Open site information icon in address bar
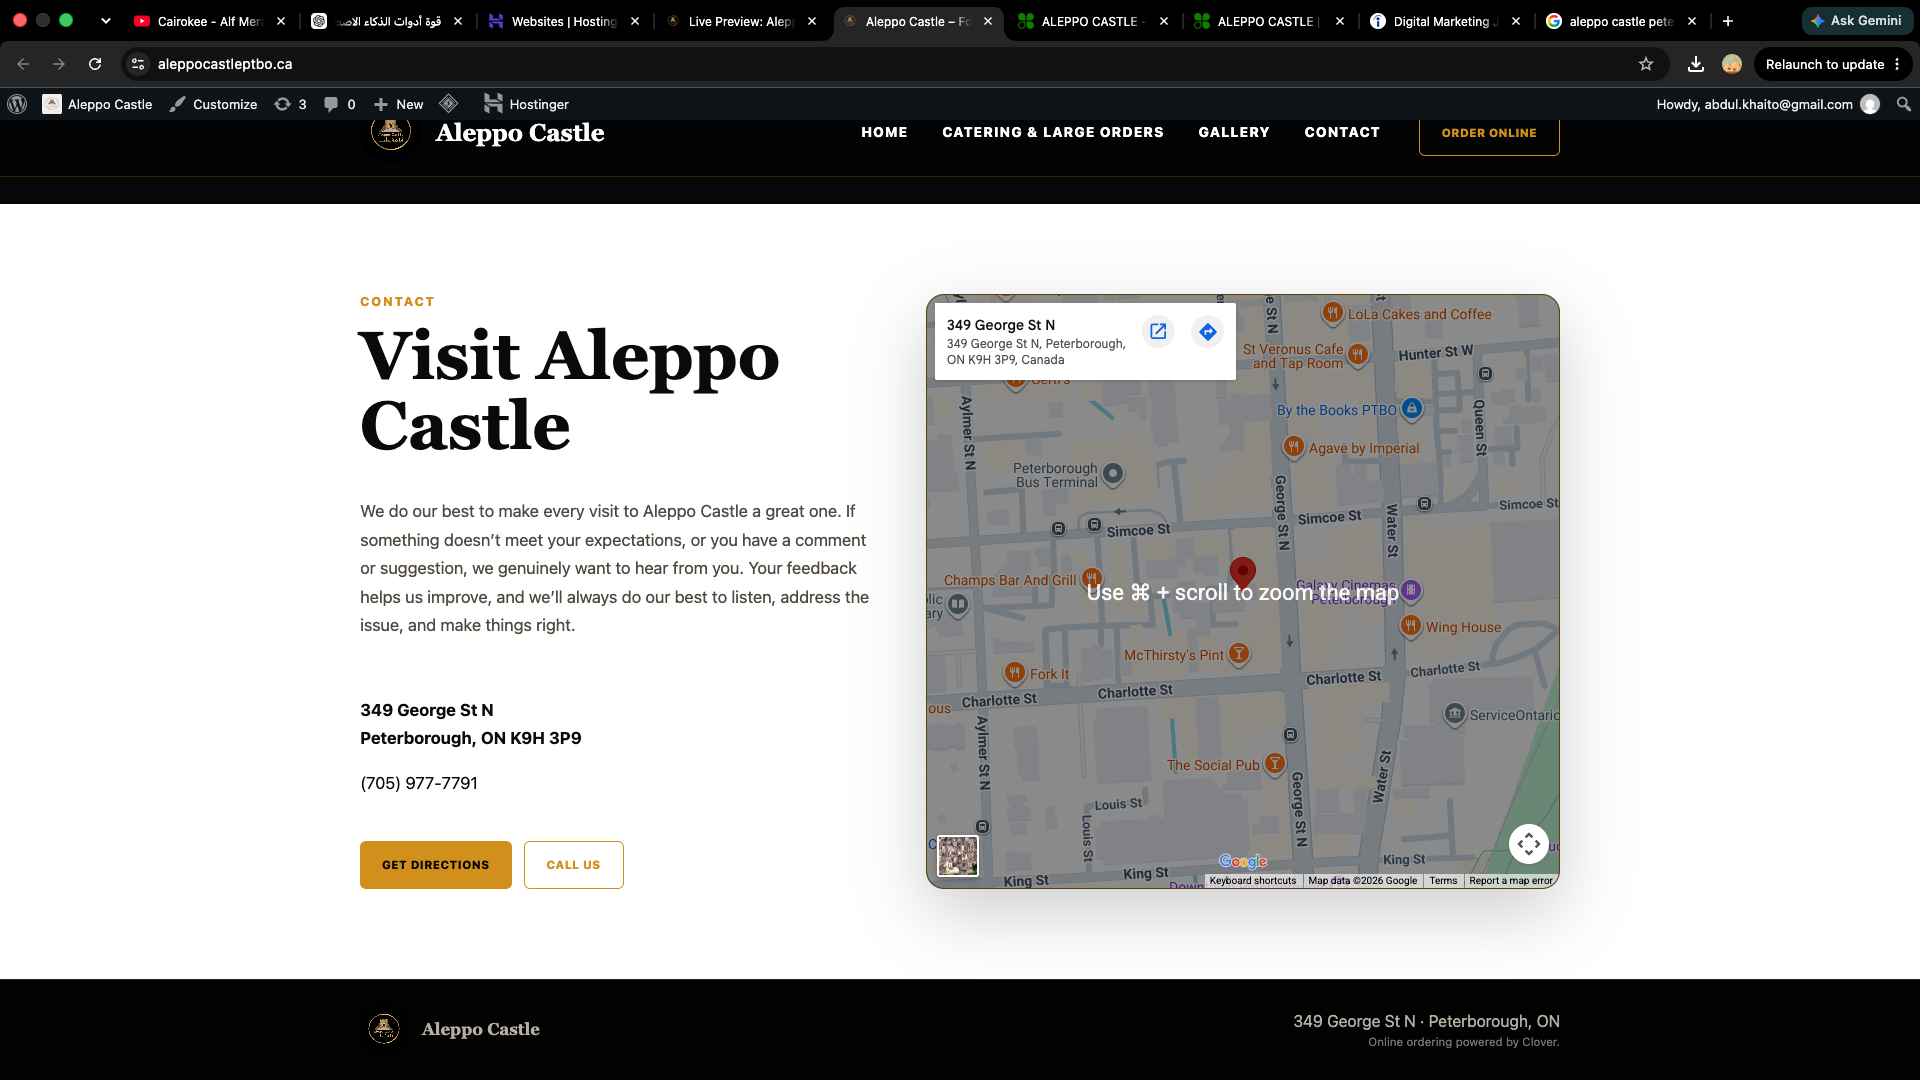 click(x=139, y=64)
